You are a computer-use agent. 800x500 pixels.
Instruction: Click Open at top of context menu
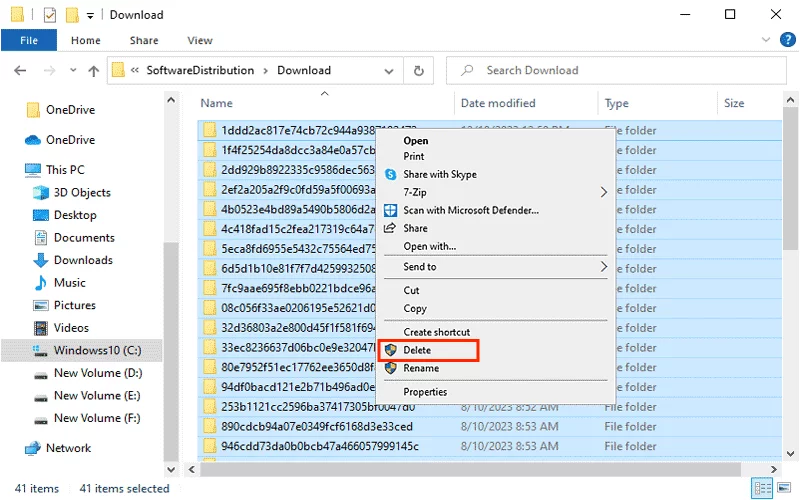point(416,141)
